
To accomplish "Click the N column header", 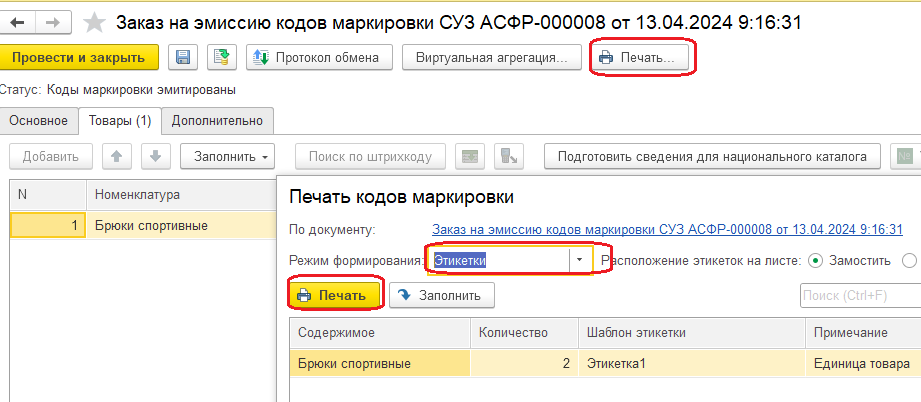I will tap(48, 195).
